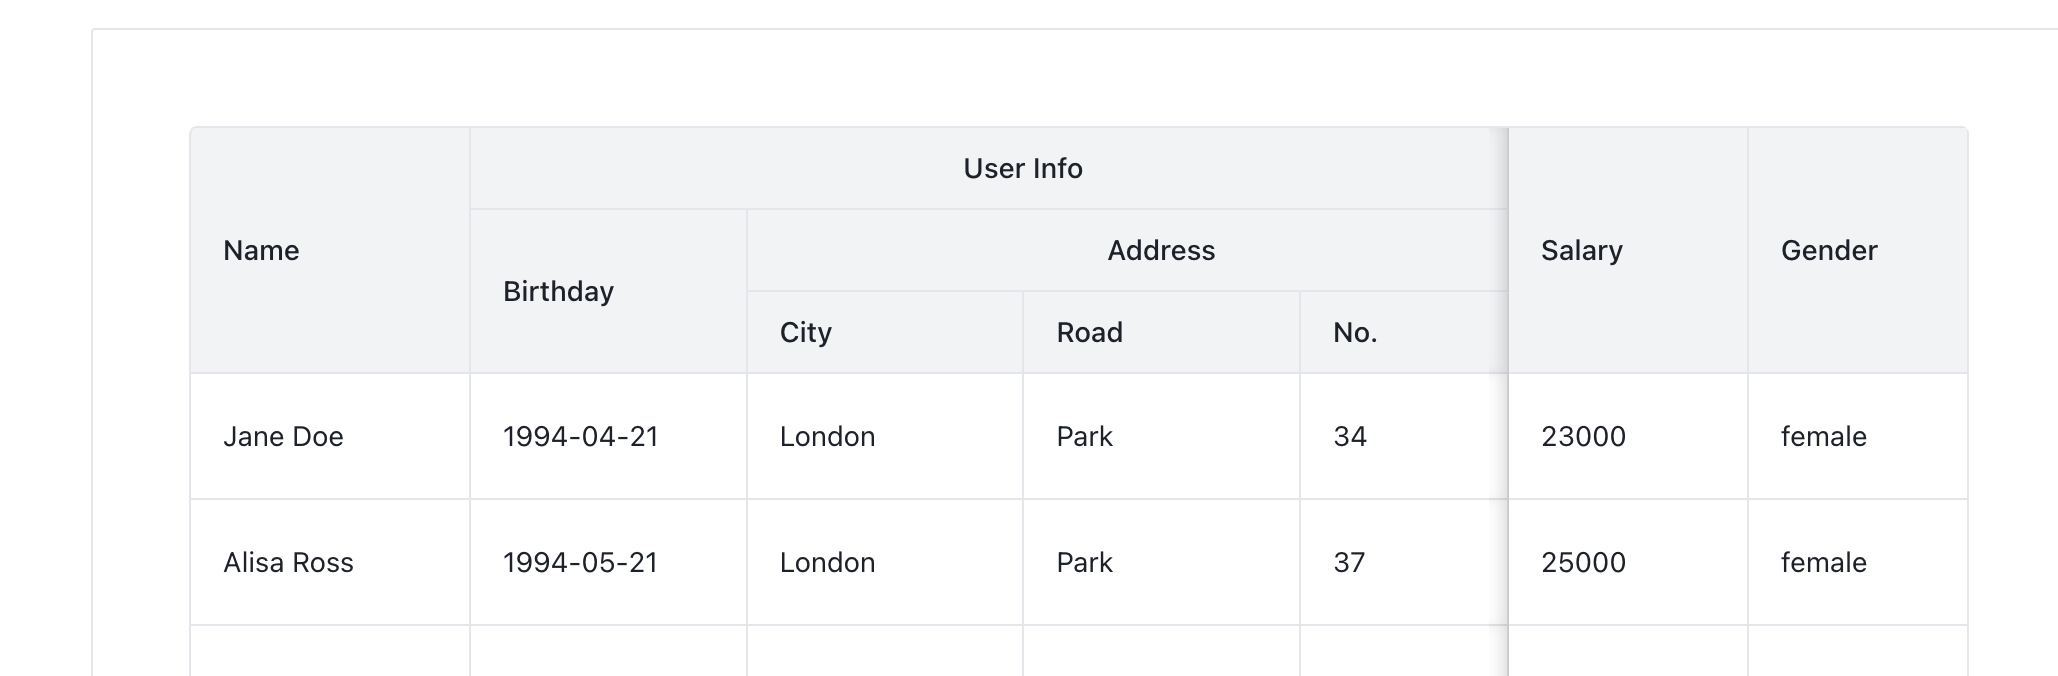This screenshot has width=2058, height=676.
Task: Click the No. column header
Action: [1404, 332]
